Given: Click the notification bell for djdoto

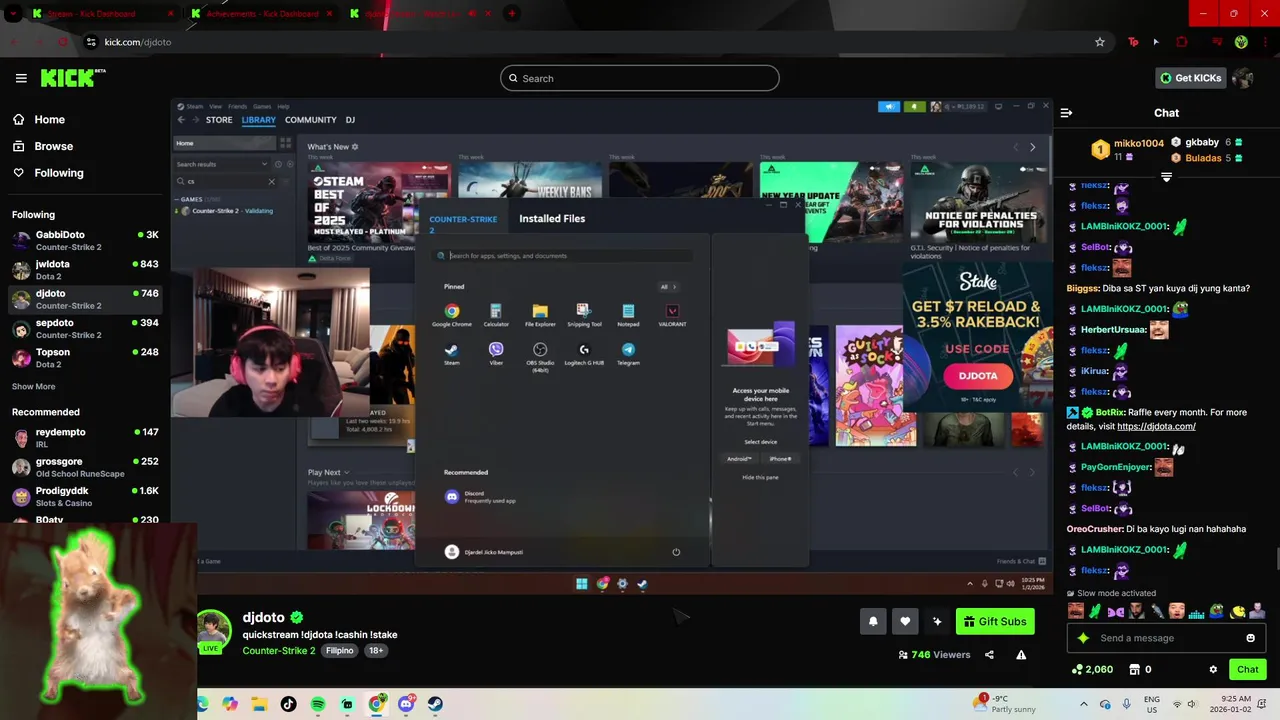Looking at the screenshot, I should [x=873, y=621].
